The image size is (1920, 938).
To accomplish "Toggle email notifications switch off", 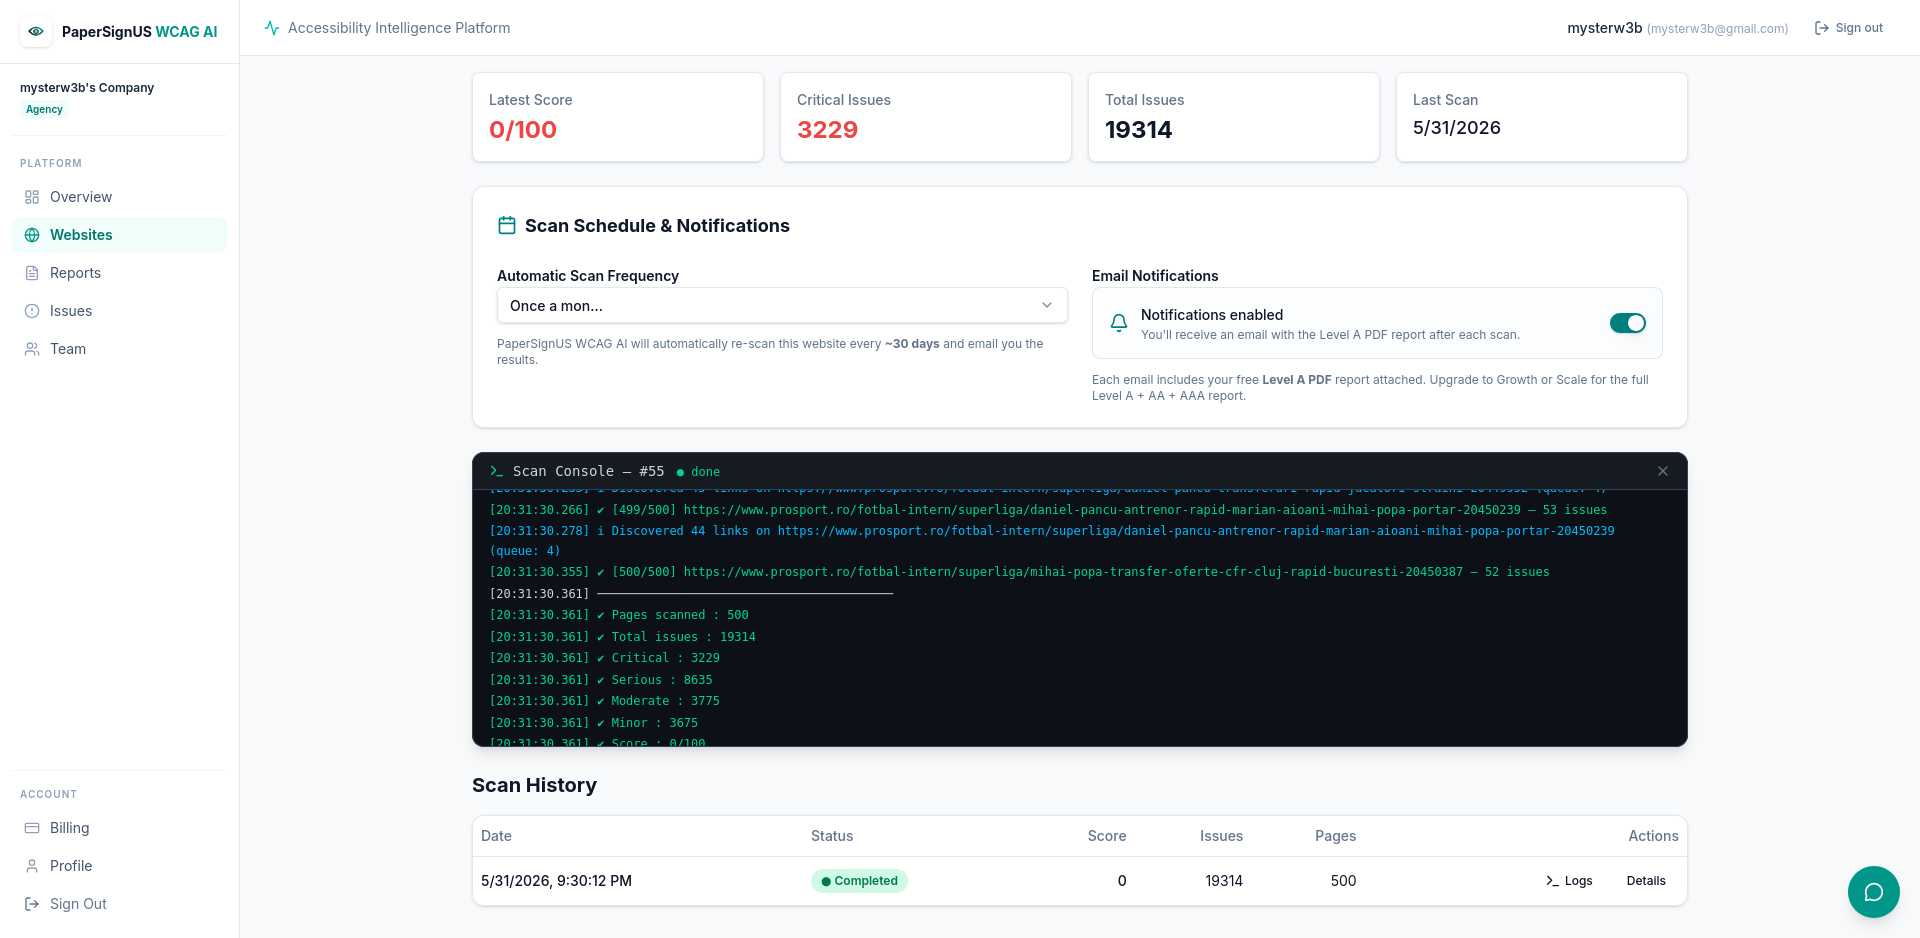I will tap(1628, 323).
